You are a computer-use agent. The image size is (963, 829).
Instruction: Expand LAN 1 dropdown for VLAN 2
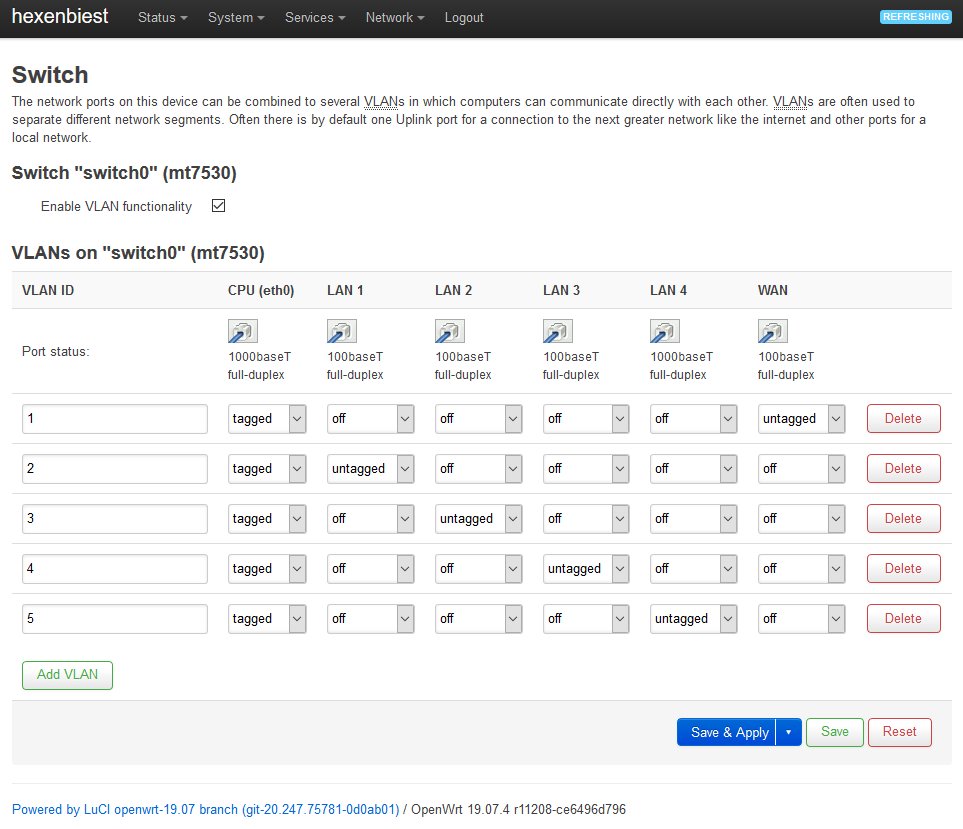370,469
